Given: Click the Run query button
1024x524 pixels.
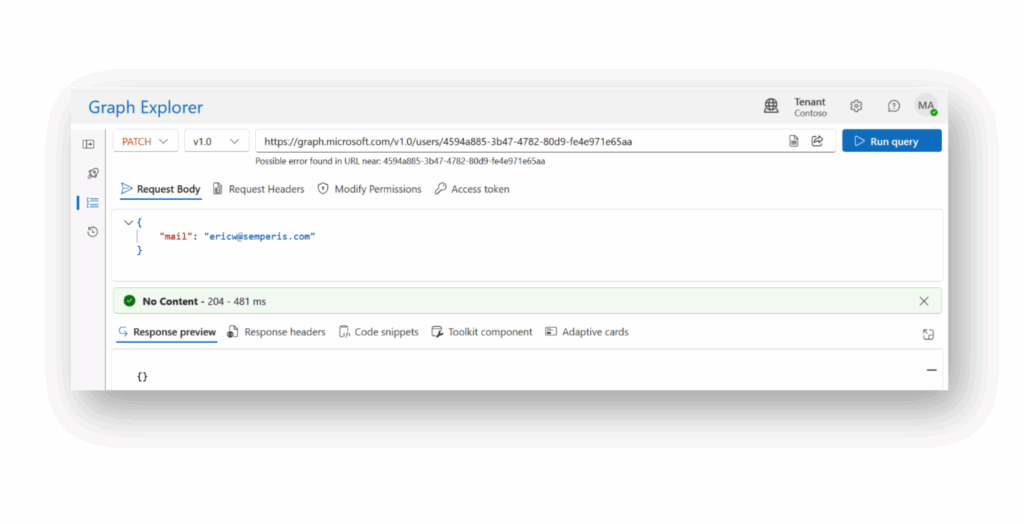Looking at the screenshot, I should (x=891, y=141).
